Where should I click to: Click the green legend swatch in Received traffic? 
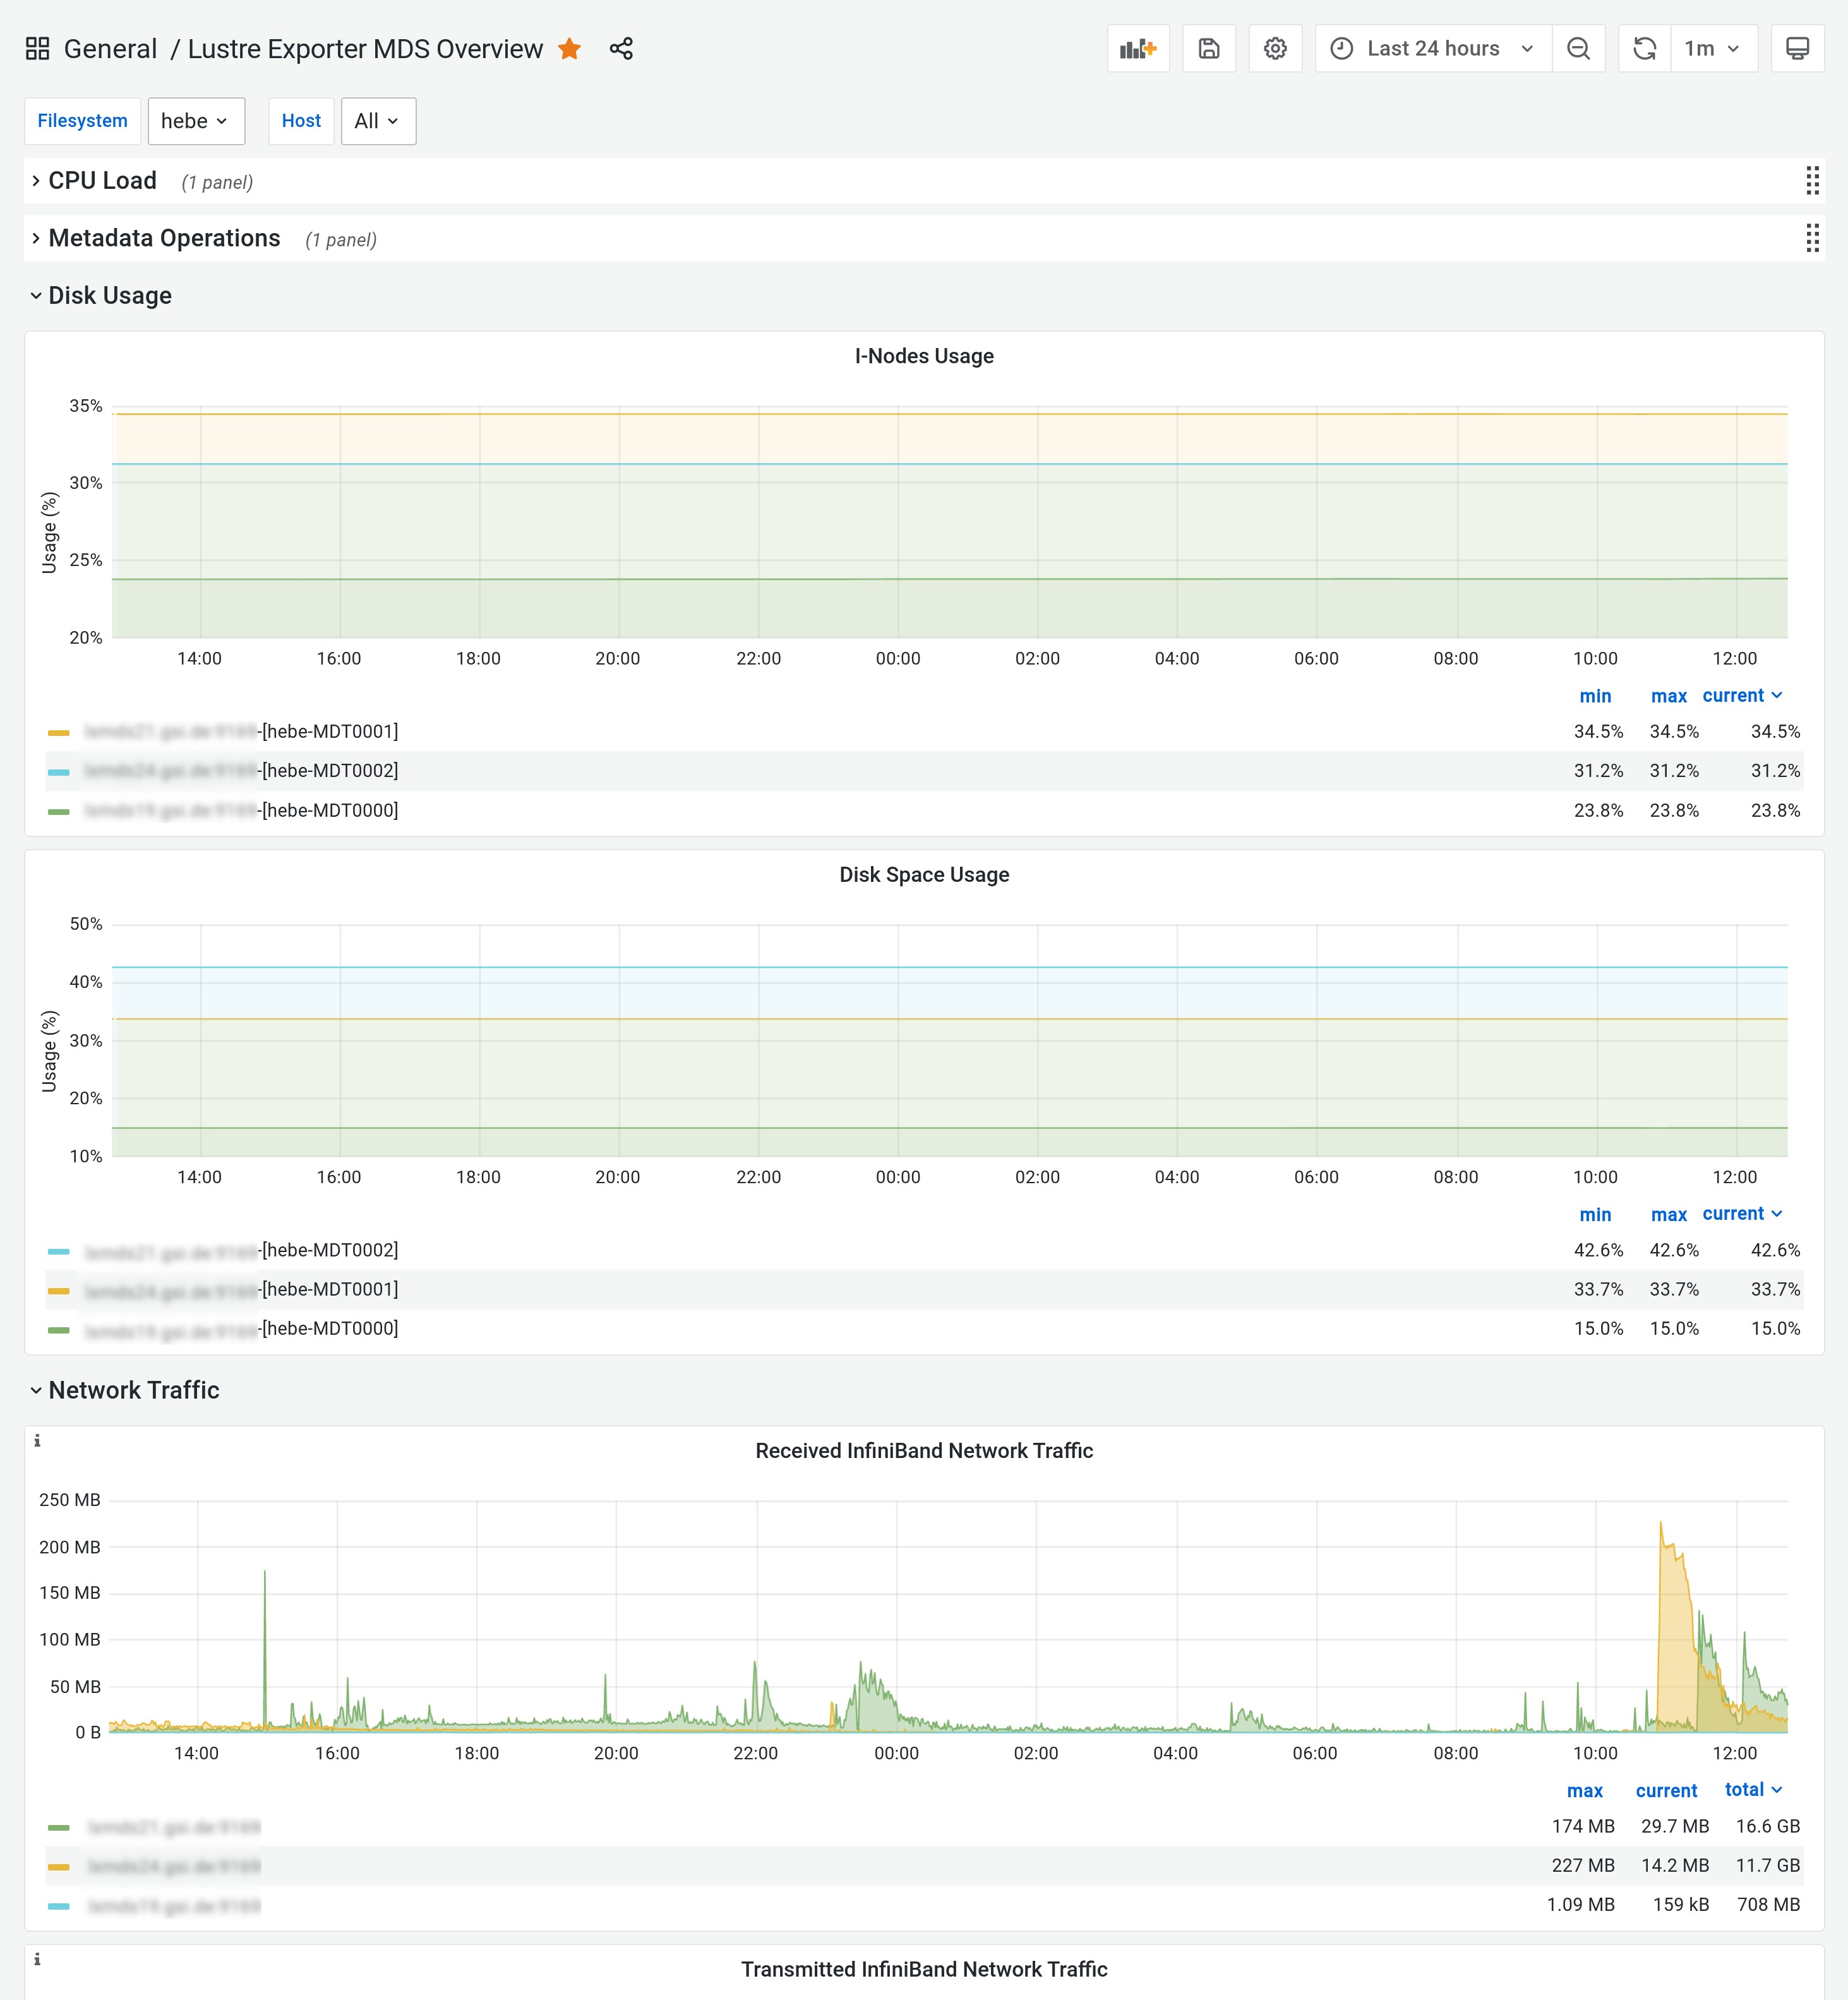59,1828
